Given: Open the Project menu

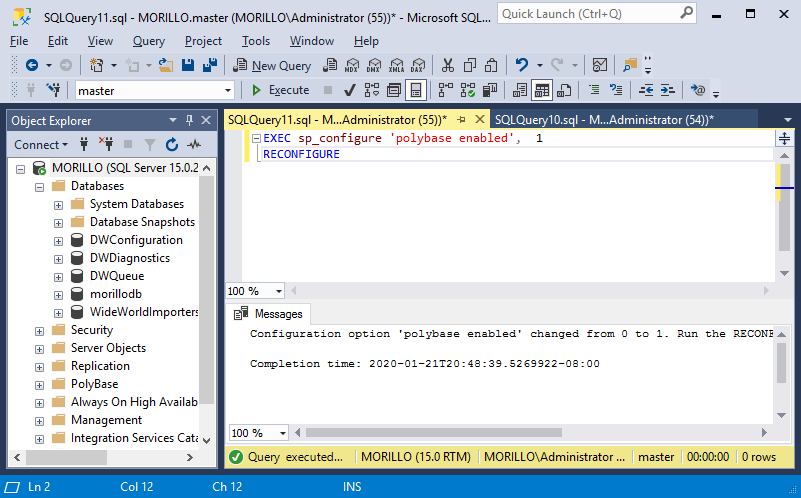Looking at the screenshot, I should click(x=203, y=41).
